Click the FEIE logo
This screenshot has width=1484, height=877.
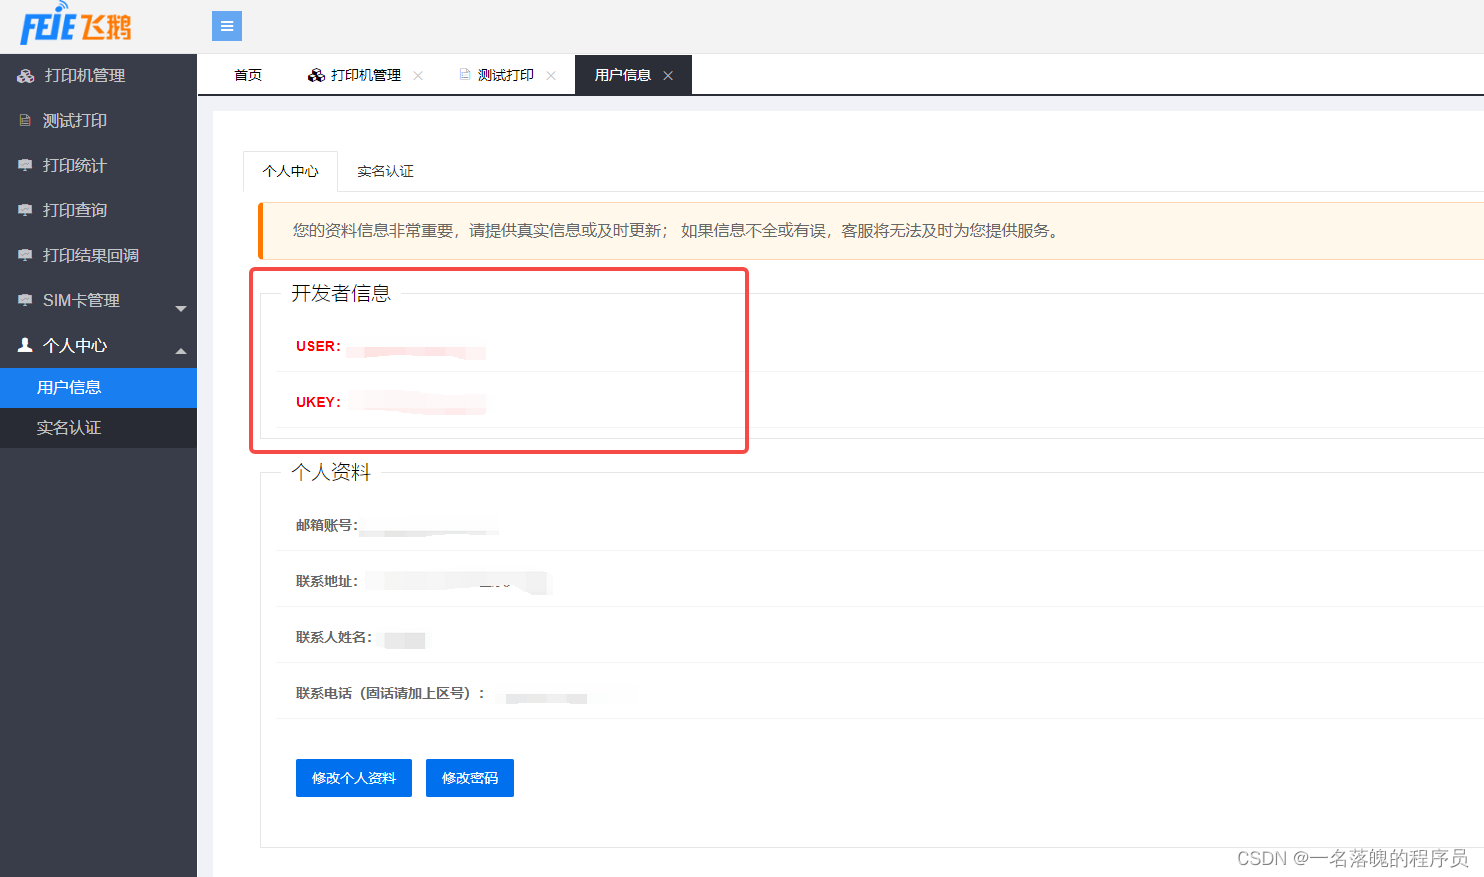click(x=76, y=24)
